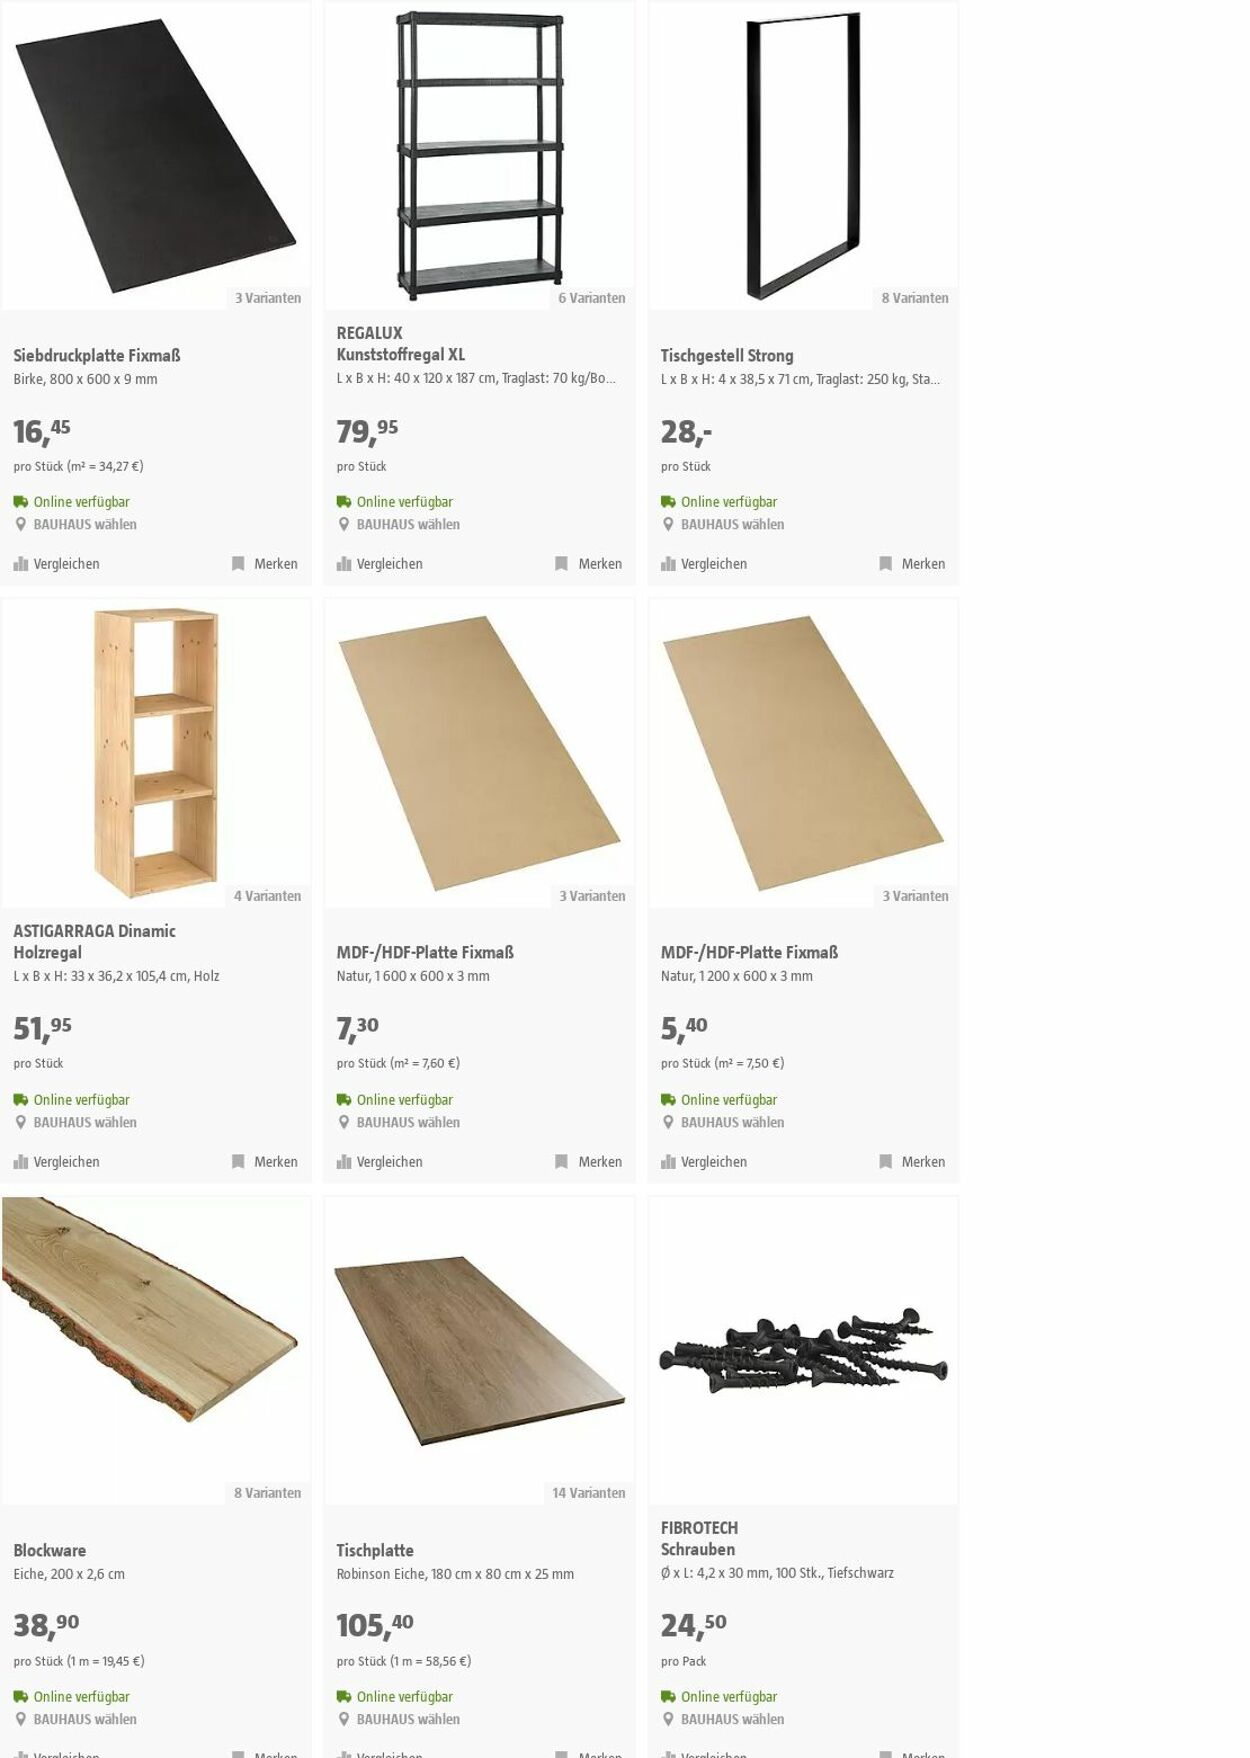
Task: Open the 14 Varianten badge on Tischplatte
Action: [589, 1493]
